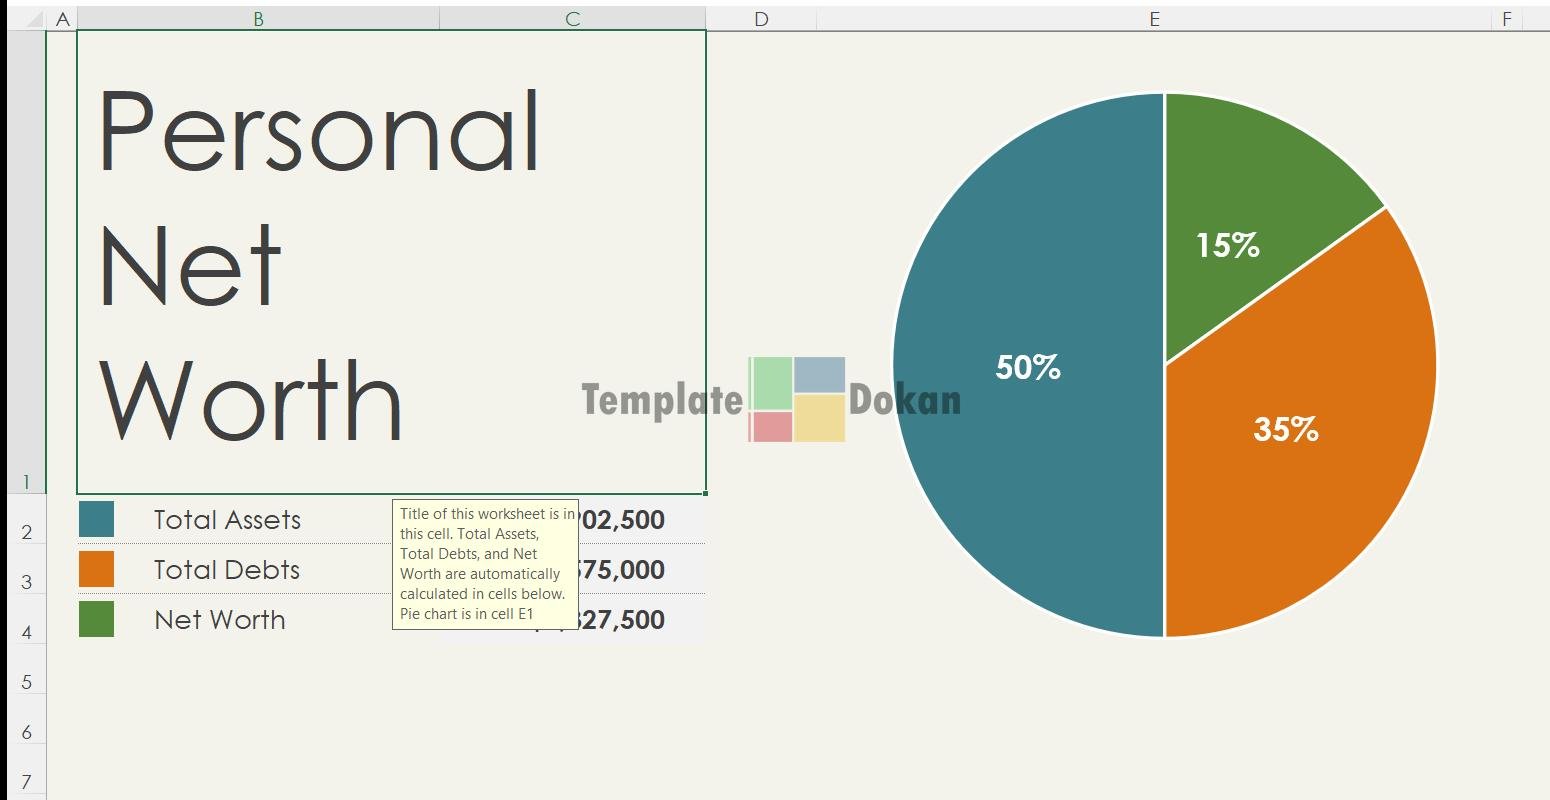Select entire column E via header

pyautogui.click(x=1154, y=19)
